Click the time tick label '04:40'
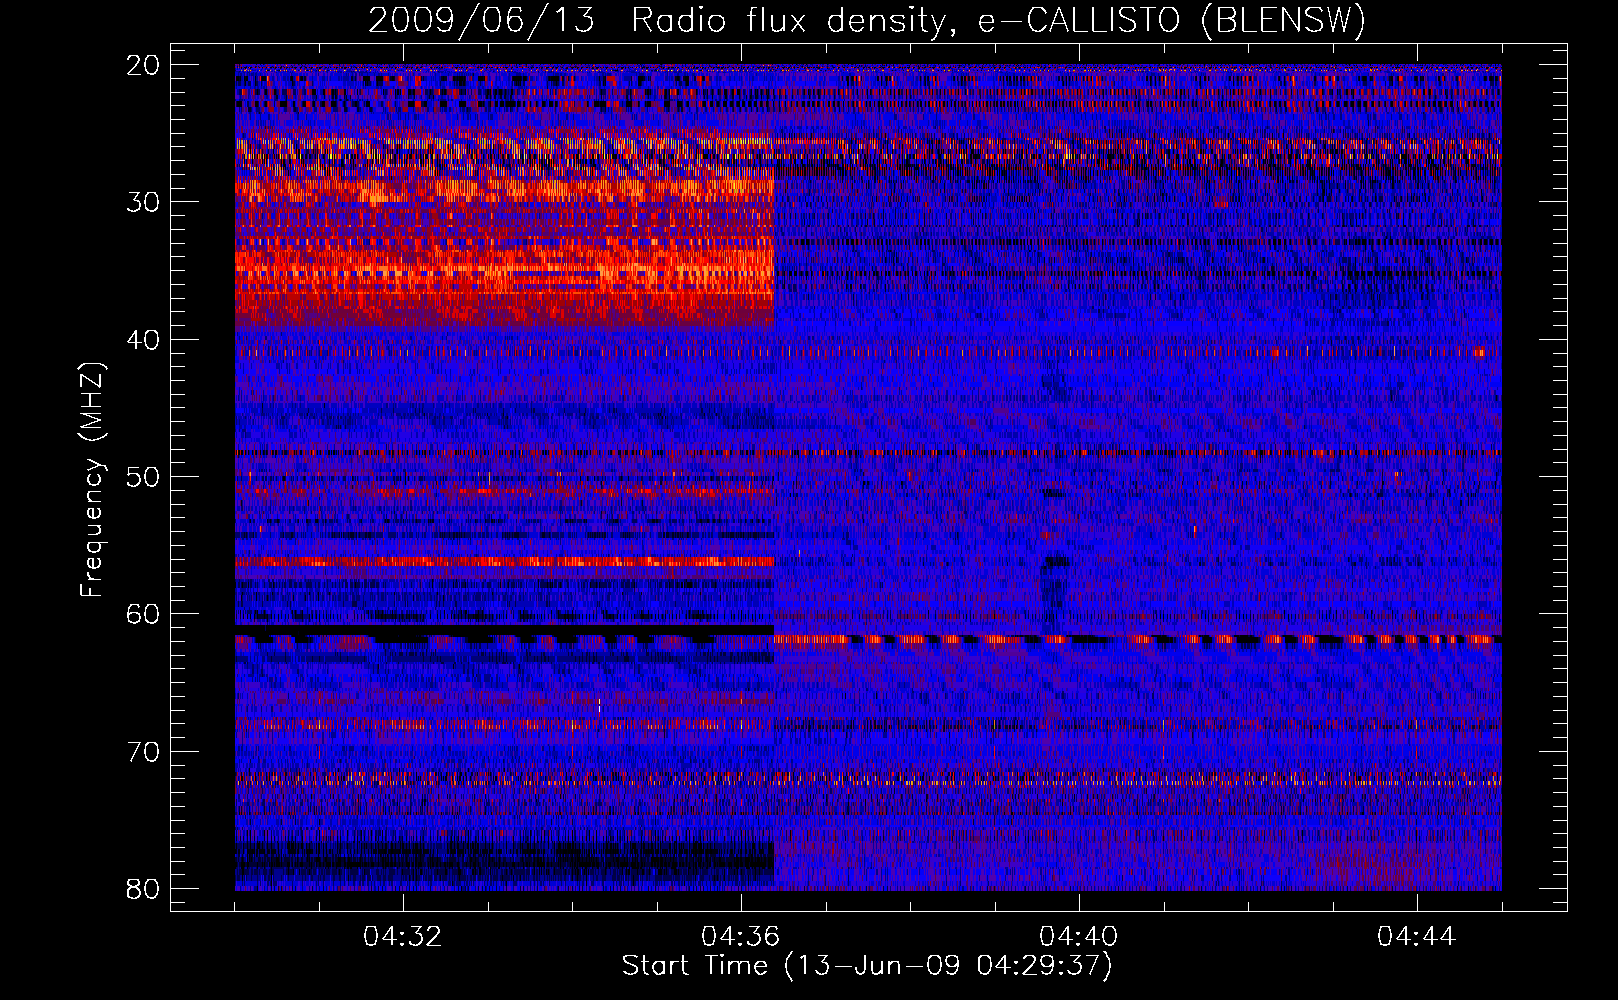Image resolution: width=1618 pixels, height=1000 pixels. [1079, 937]
